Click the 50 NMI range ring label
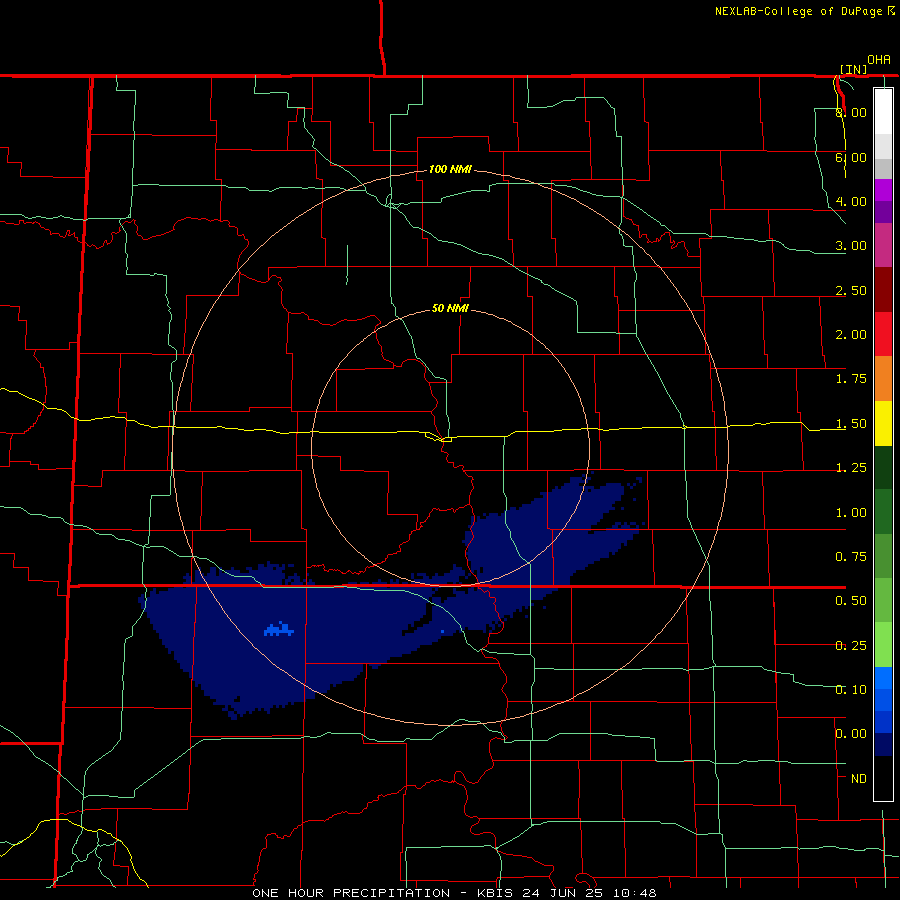Image resolution: width=900 pixels, height=900 pixels. 450,308
